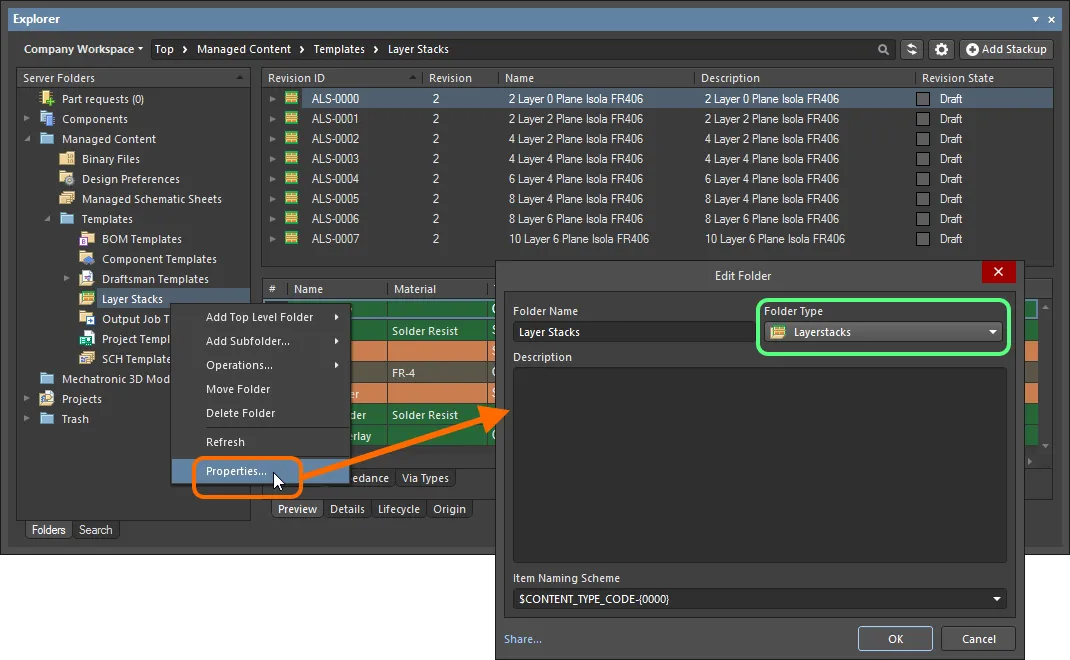Choose Delete Folder from context menu
This screenshot has width=1070, height=660.
(240, 413)
